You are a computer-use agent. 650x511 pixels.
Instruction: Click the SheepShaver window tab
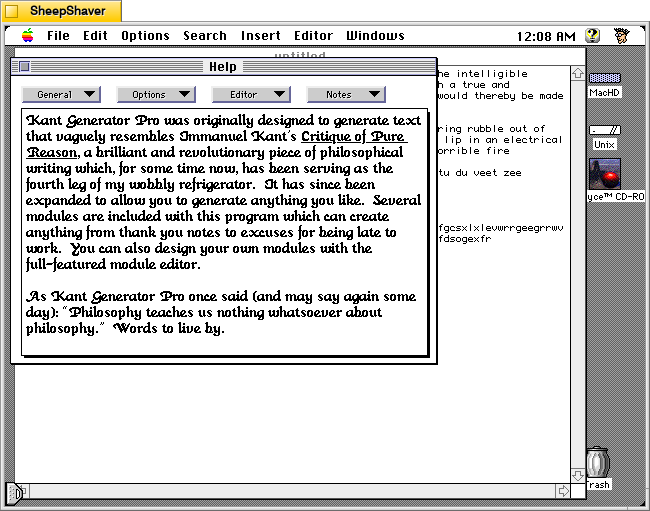pos(61,11)
